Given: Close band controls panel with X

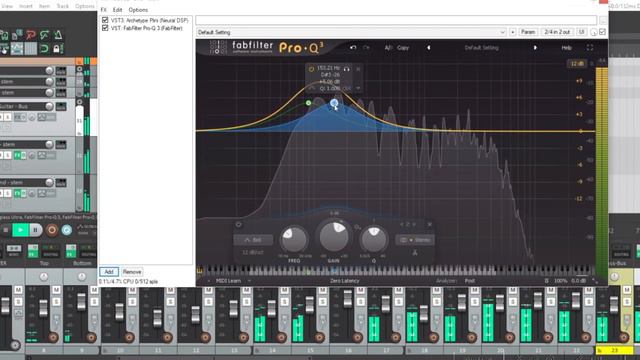Looking at the screenshot, I should 429,224.
